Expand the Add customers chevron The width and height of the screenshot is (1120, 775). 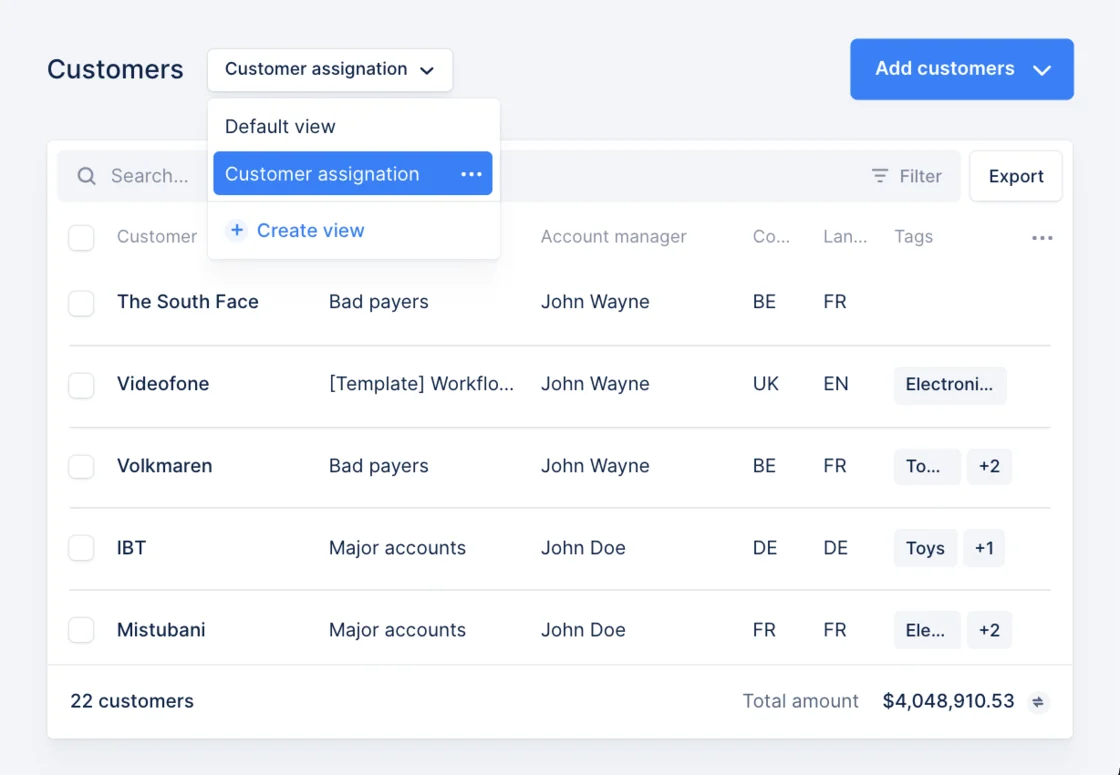[x=1042, y=70]
